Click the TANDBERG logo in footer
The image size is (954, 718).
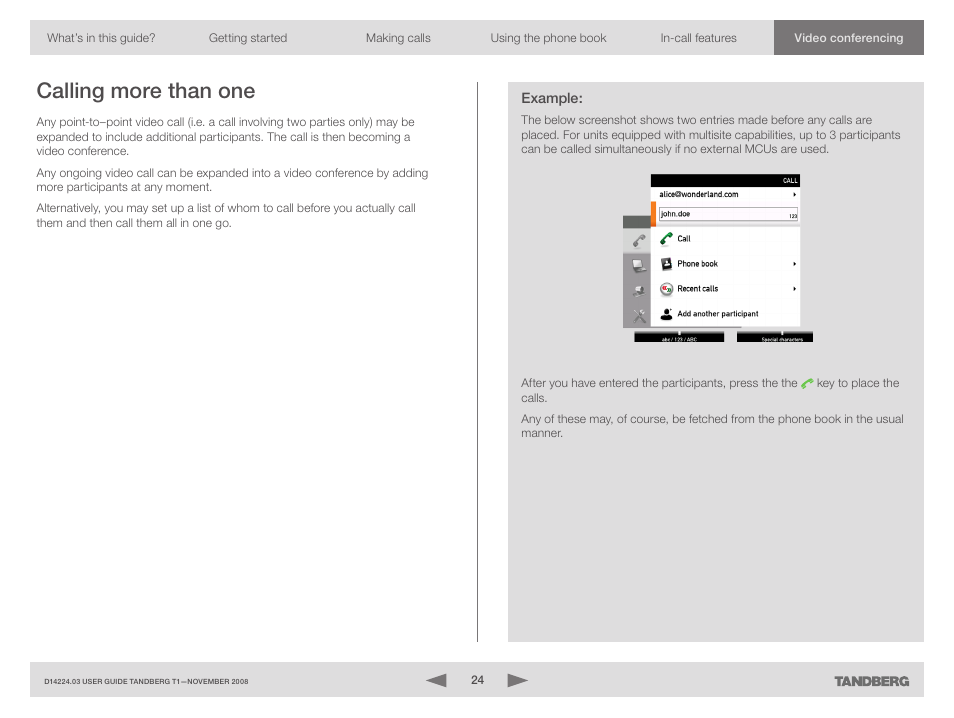[x=871, y=681]
